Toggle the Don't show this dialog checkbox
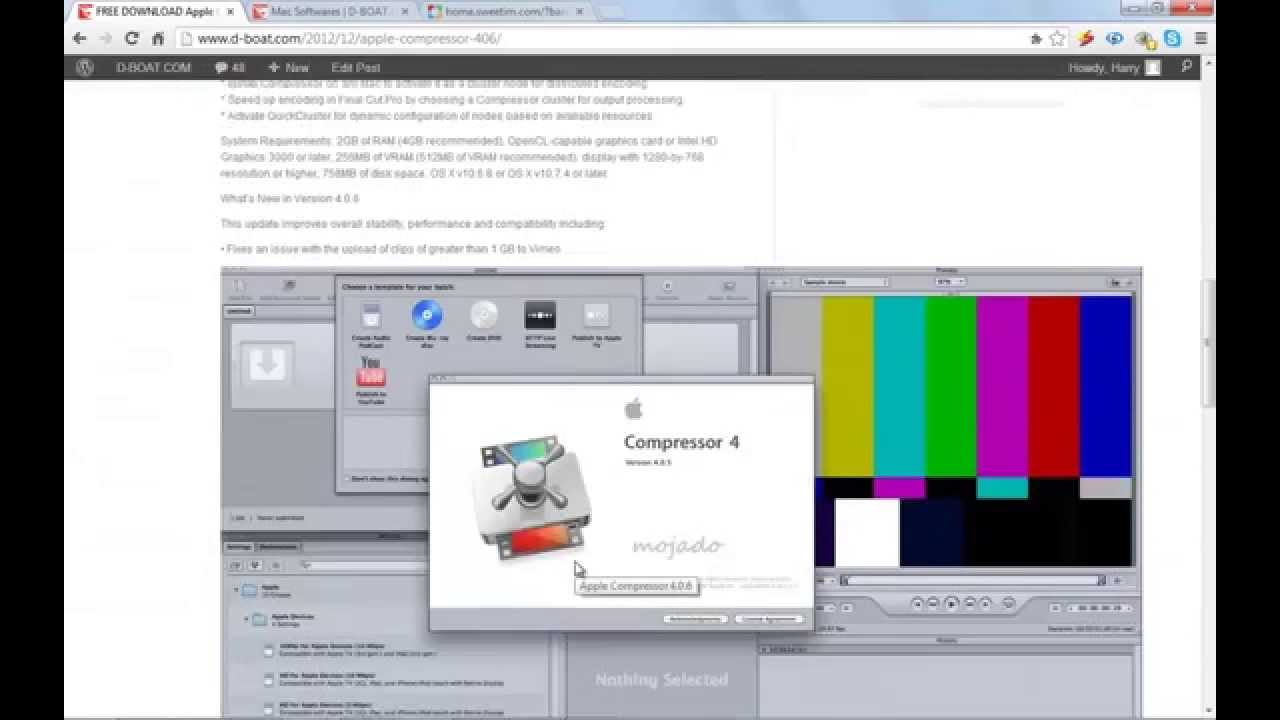 coord(347,479)
